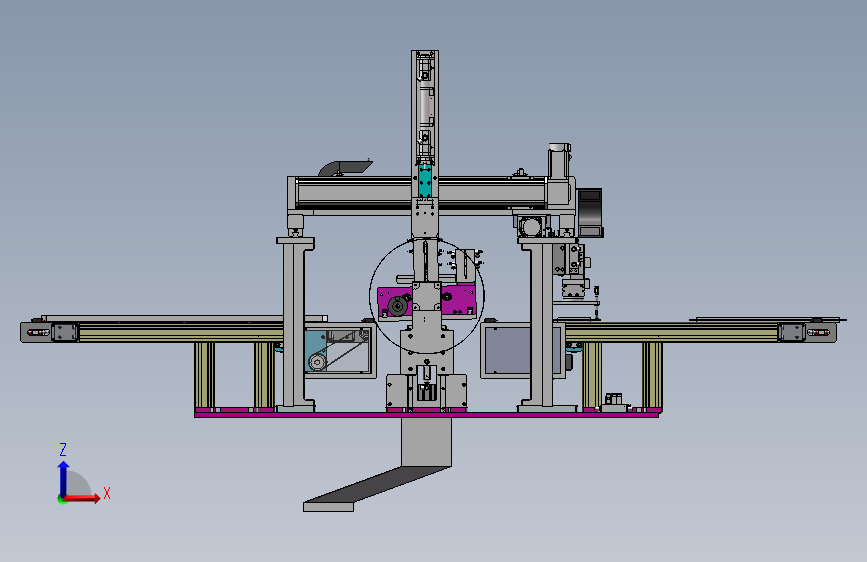
Task: Select the right gantry support column
Action: 542,325
